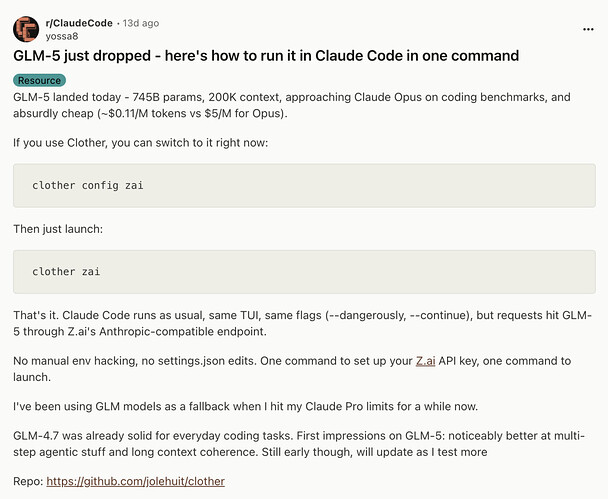This screenshot has width=608, height=499.
Task: Click the "That's it. Claude Code runs" paragraph
Action: point(300,324)
